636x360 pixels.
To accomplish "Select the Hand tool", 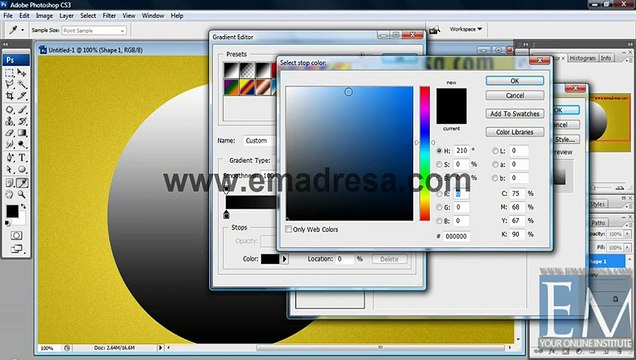I will 9,195.
